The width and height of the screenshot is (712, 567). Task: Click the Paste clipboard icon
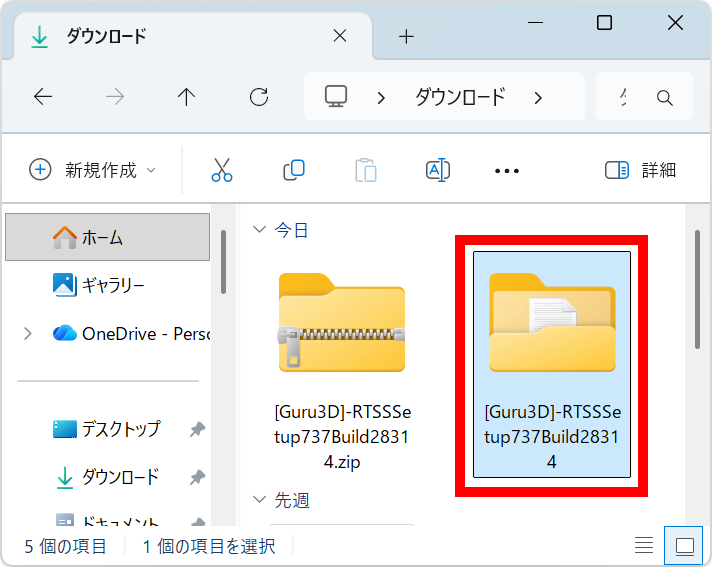366,170
